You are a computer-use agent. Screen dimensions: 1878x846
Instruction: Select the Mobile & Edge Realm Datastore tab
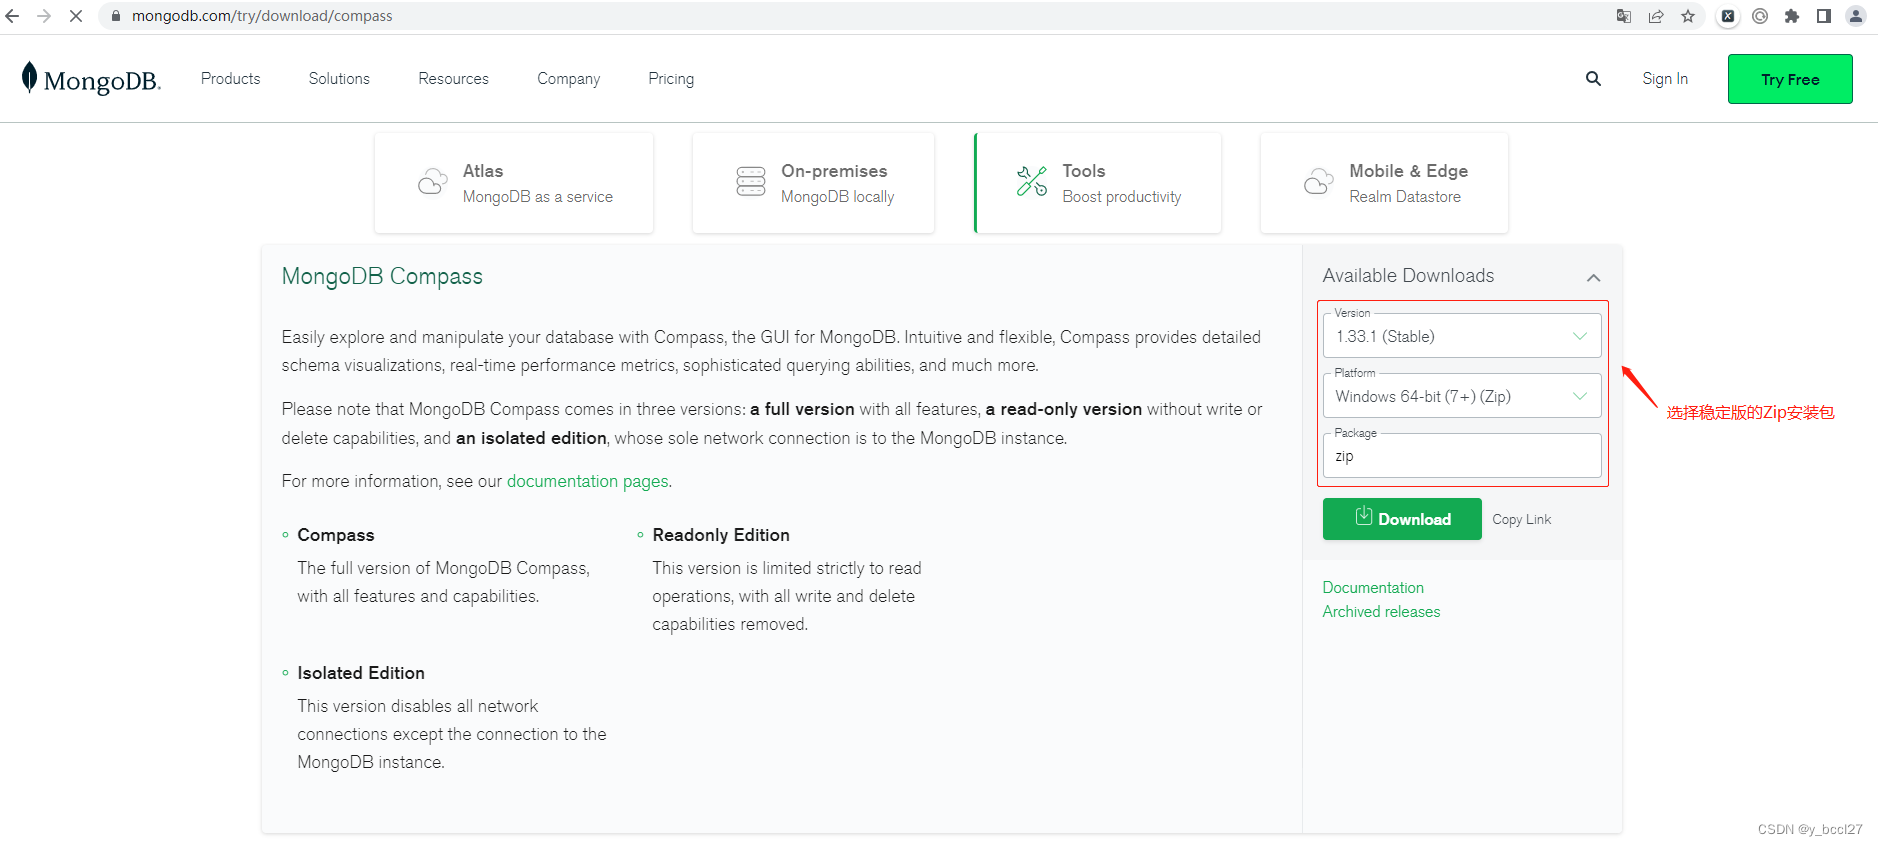coord(1385,183)
